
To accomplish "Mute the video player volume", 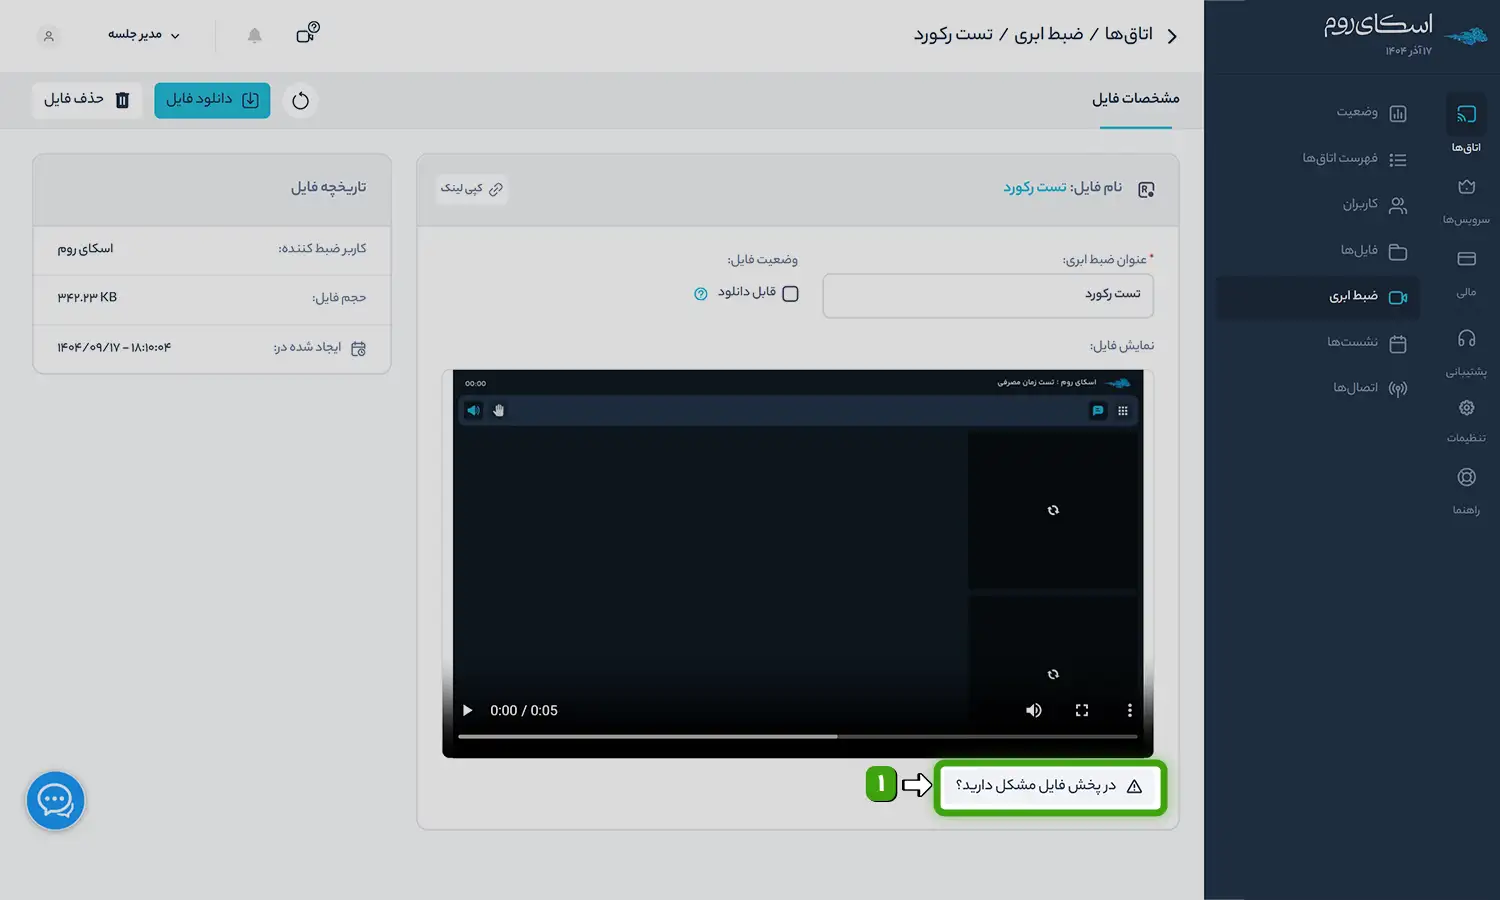I will [1033, 710].
